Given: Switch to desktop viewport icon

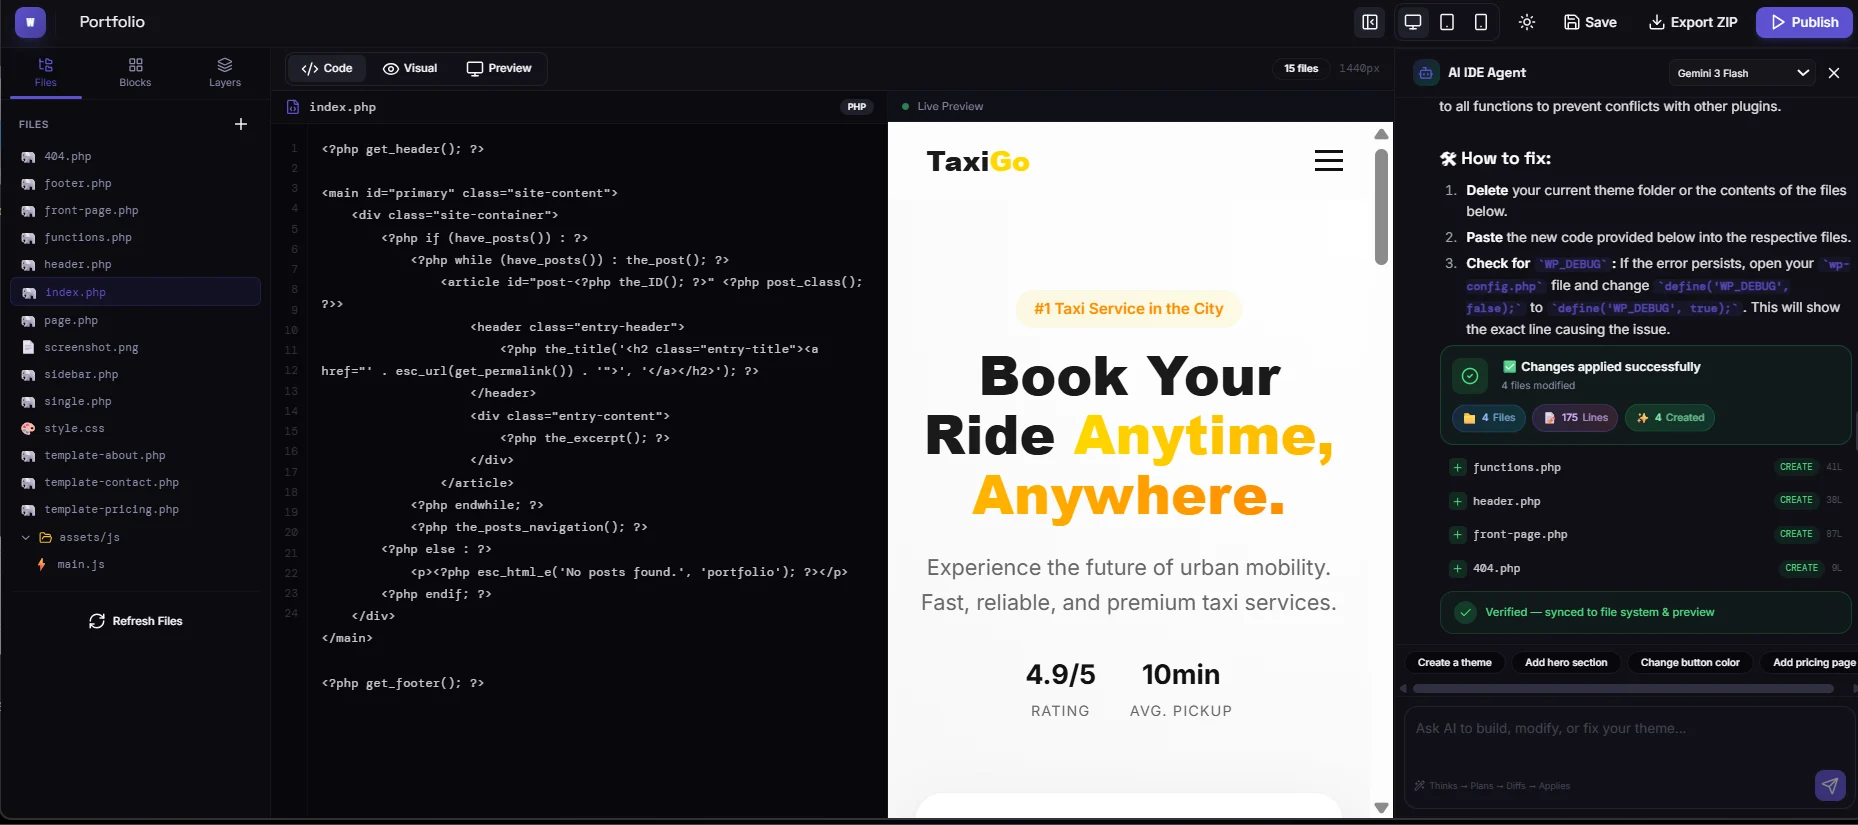Looking at the screenshot, I should point(1413,22).
